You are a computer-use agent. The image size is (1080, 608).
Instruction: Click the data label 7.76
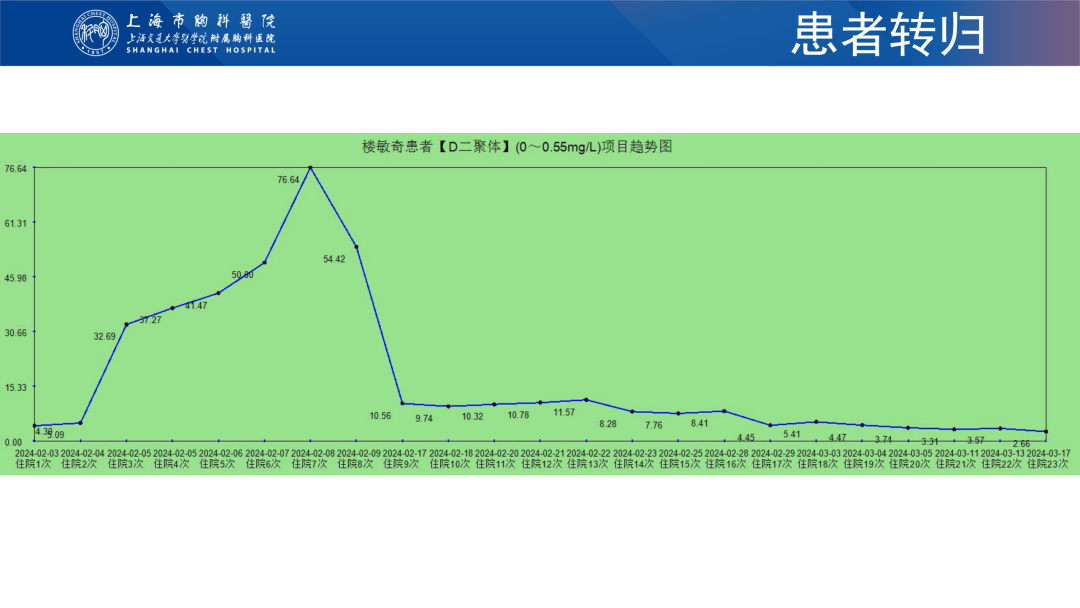(x=654, y=426)
